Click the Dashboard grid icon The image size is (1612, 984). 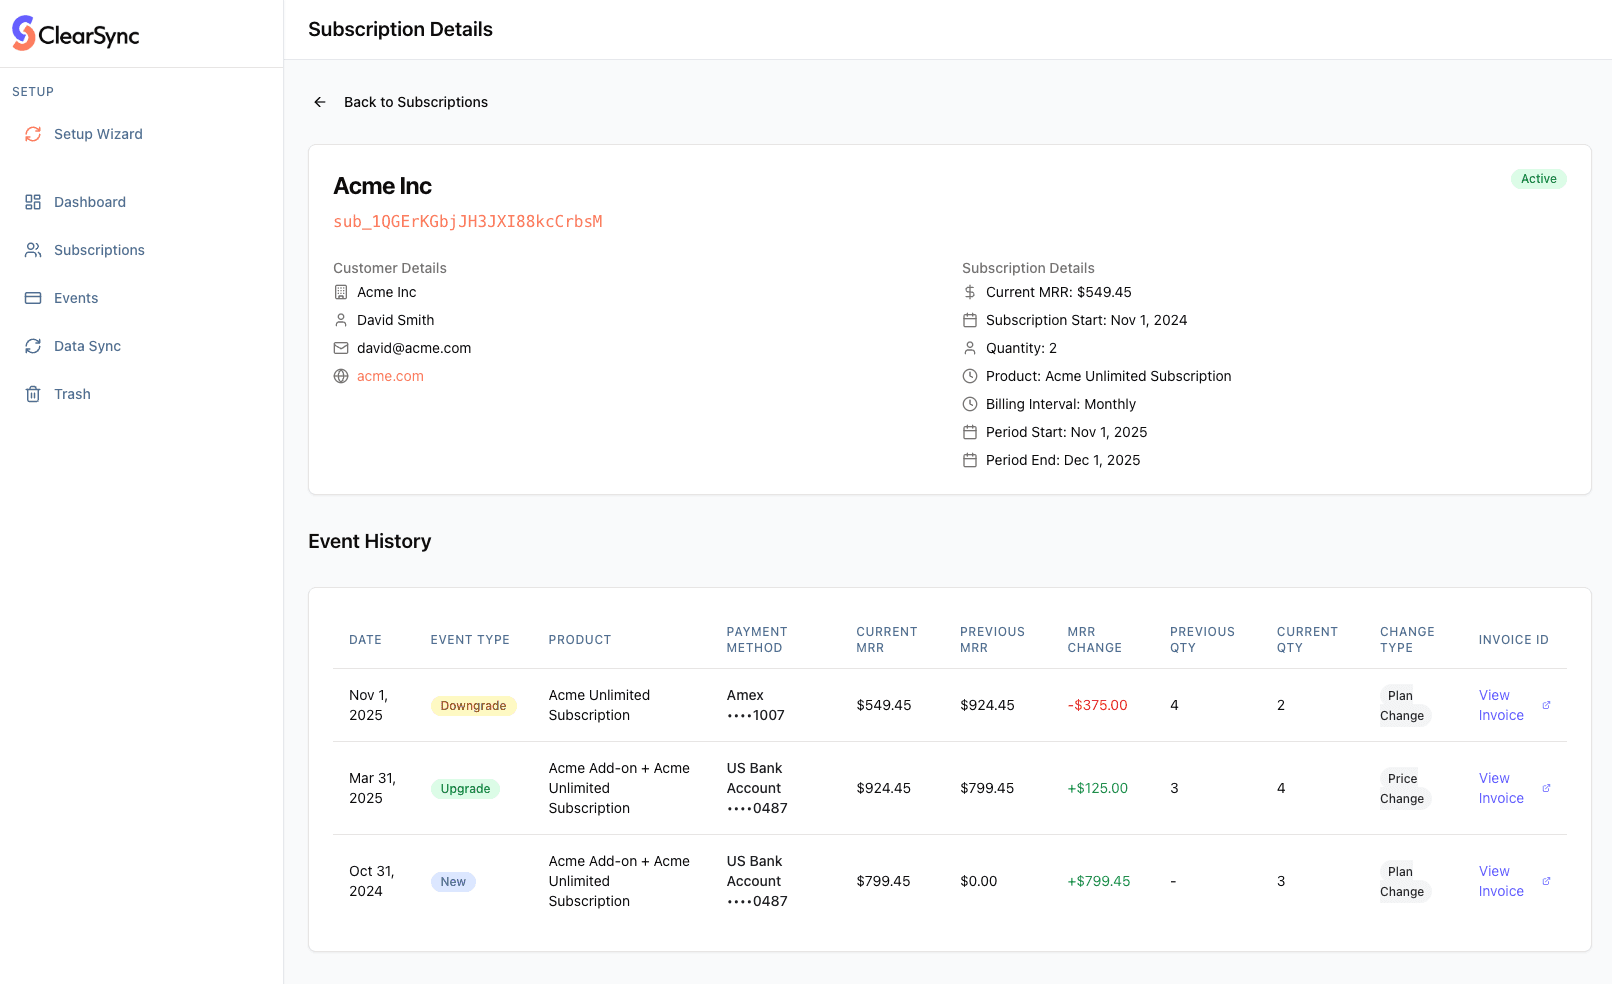[x=33, y=202]
